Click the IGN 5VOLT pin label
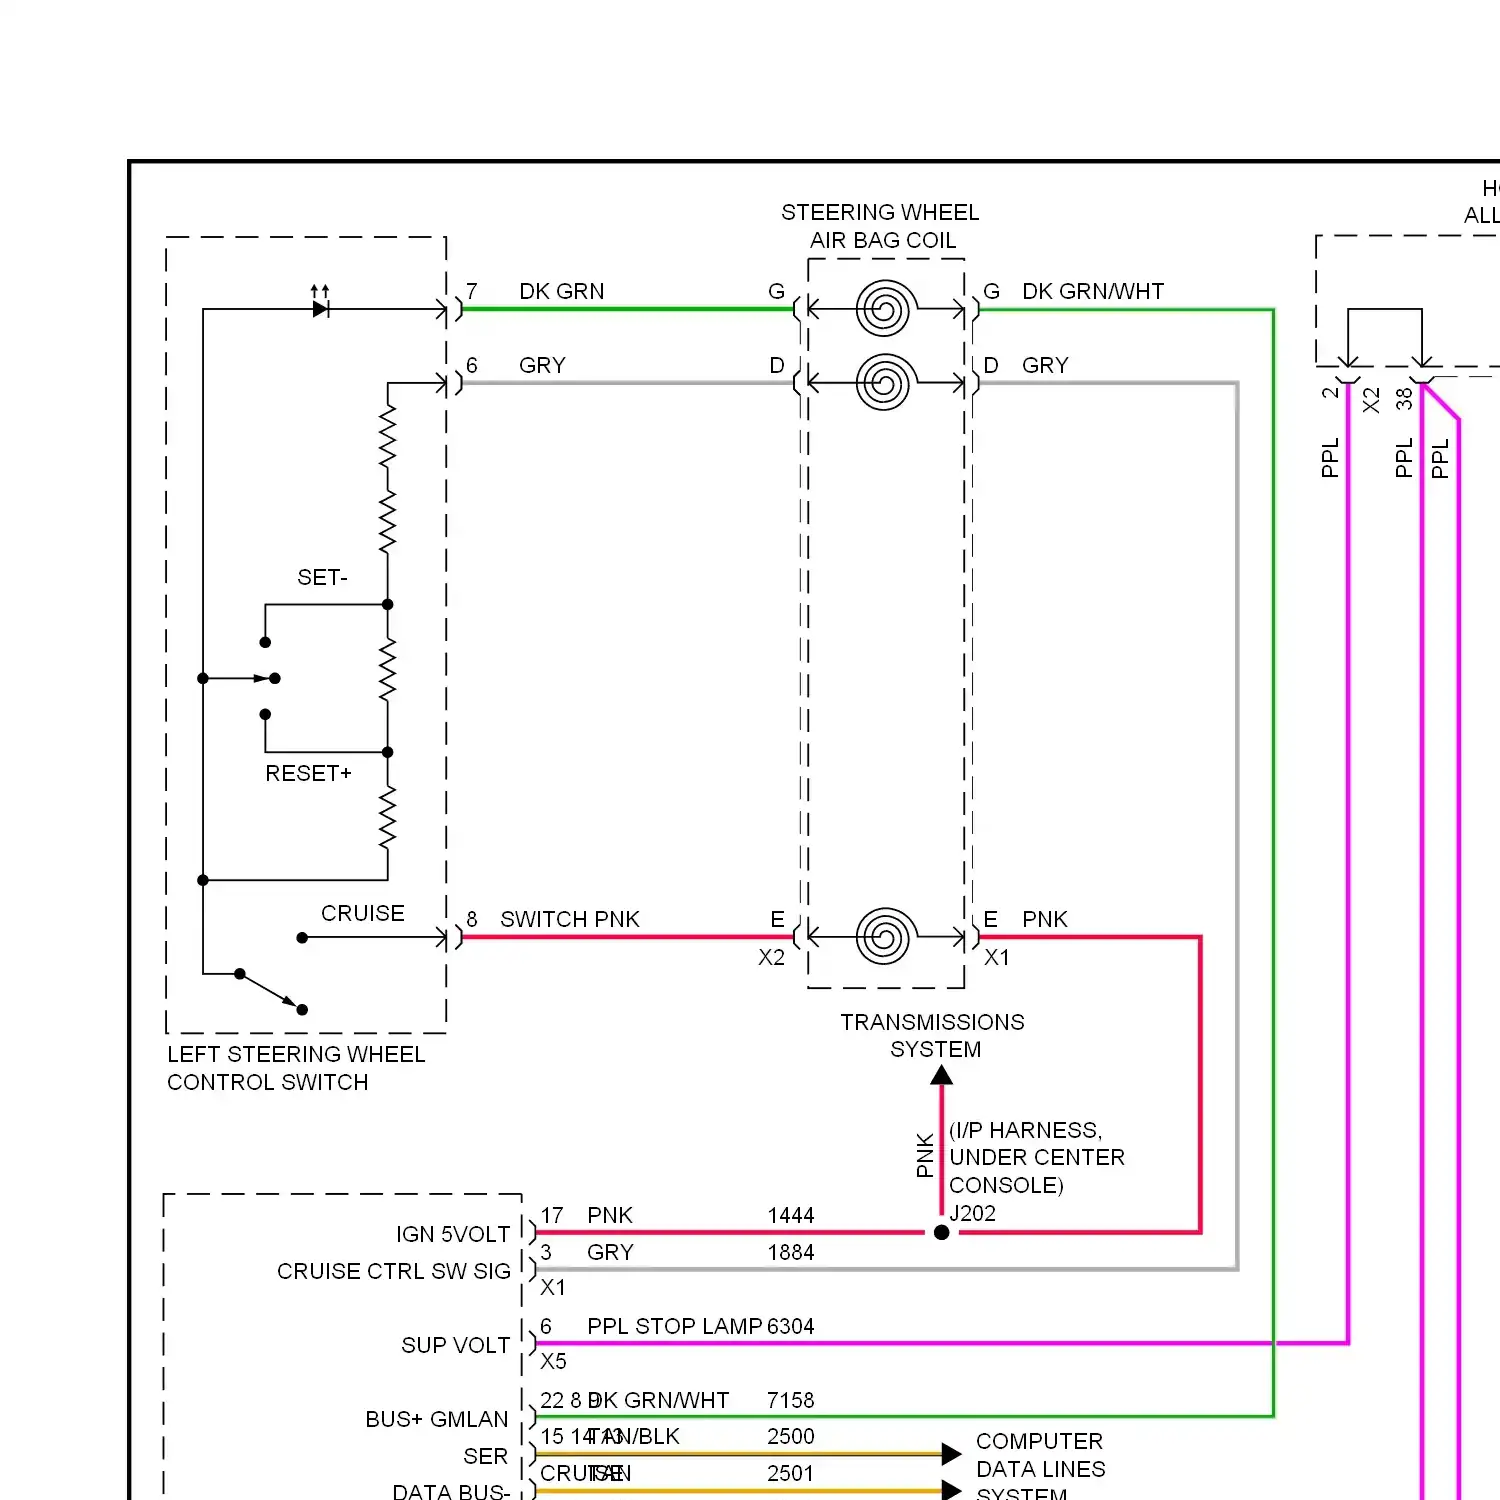The image size is (1500, 1500). 453,1234
